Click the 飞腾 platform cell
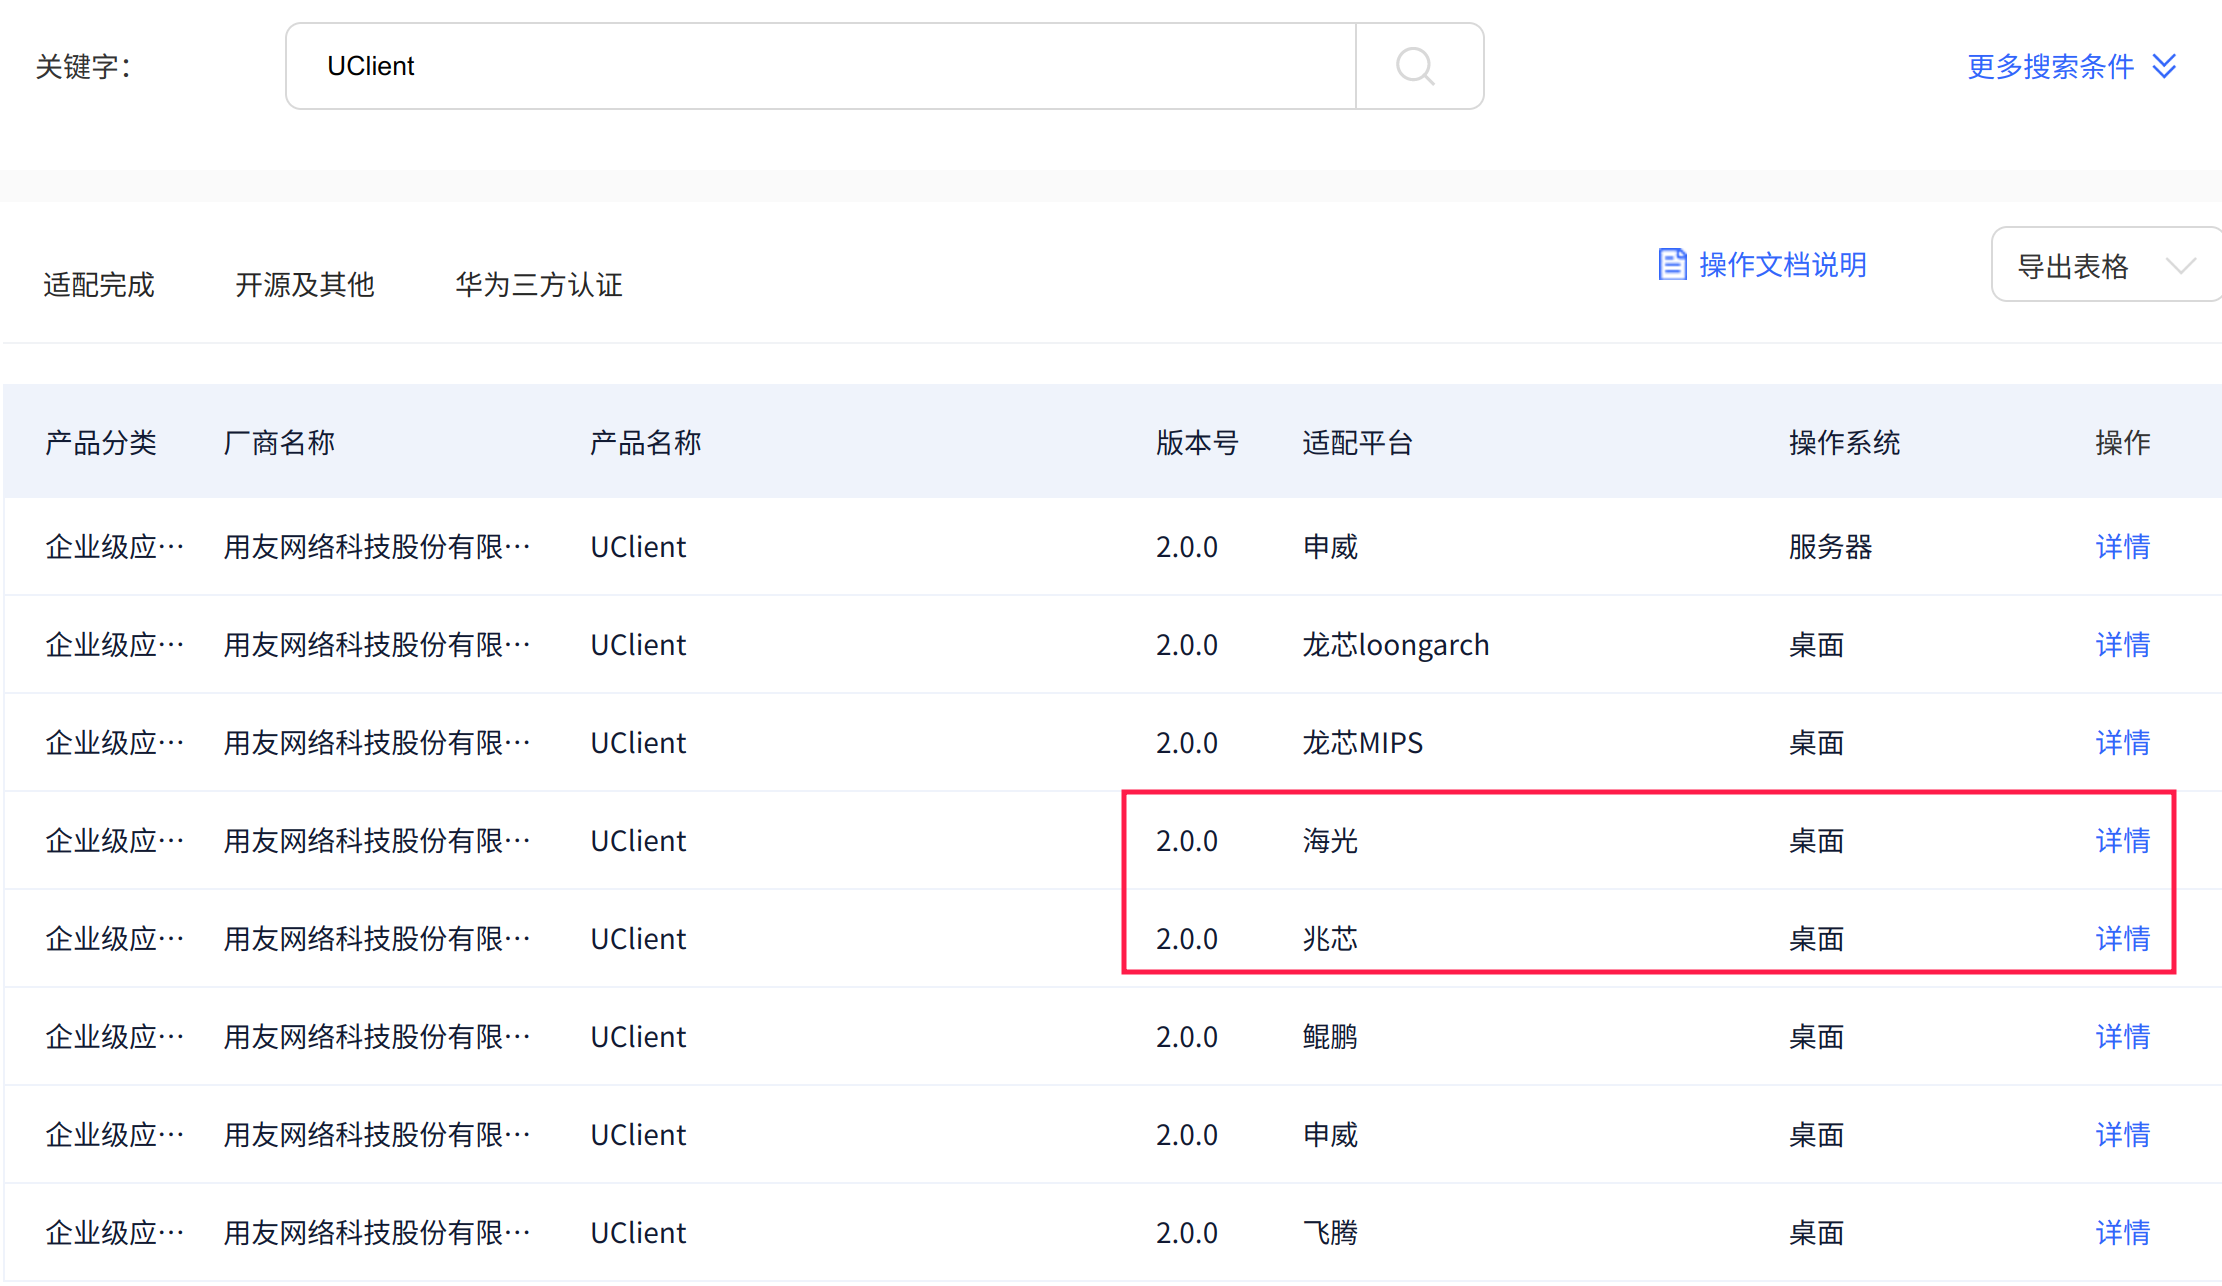Screen dimensions: 2222x1286 tap(1330, 1233)
